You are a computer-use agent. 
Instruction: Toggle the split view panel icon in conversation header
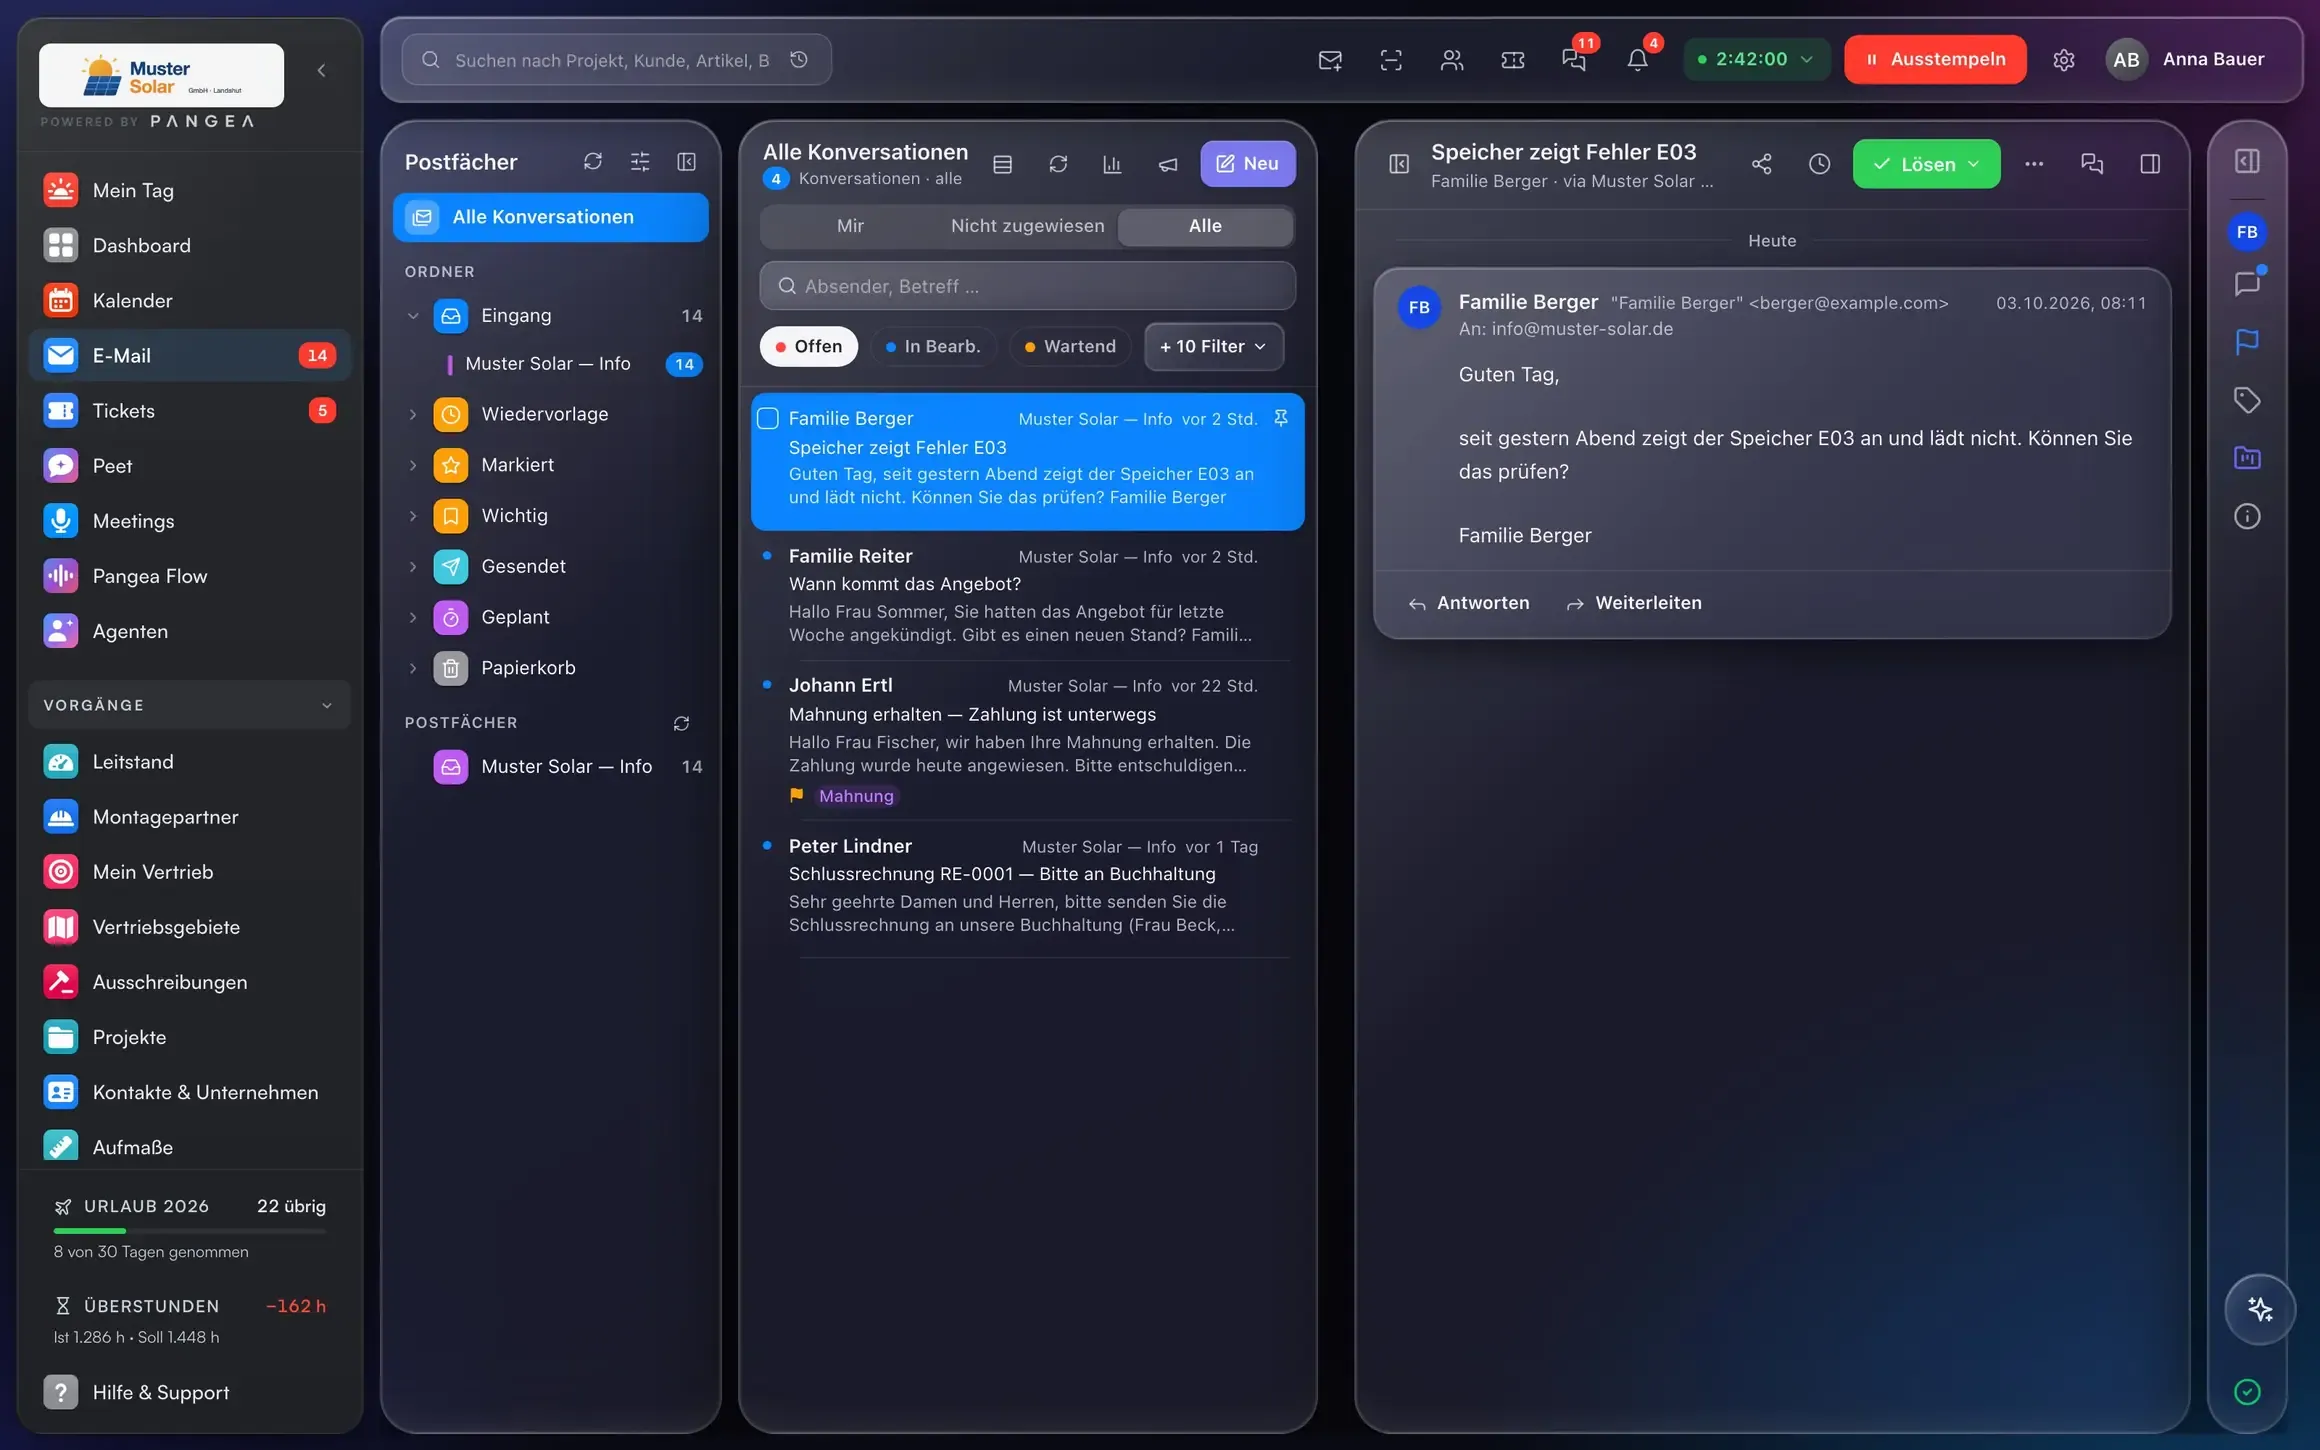click(x=2150, y=164)
